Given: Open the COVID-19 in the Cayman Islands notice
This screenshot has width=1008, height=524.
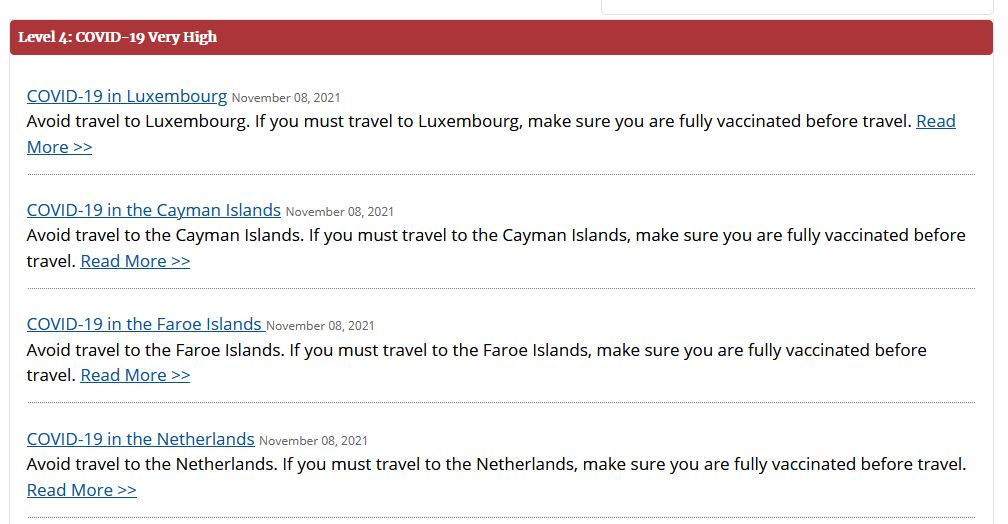Looking at the screenshot, I should click(153, 210).
